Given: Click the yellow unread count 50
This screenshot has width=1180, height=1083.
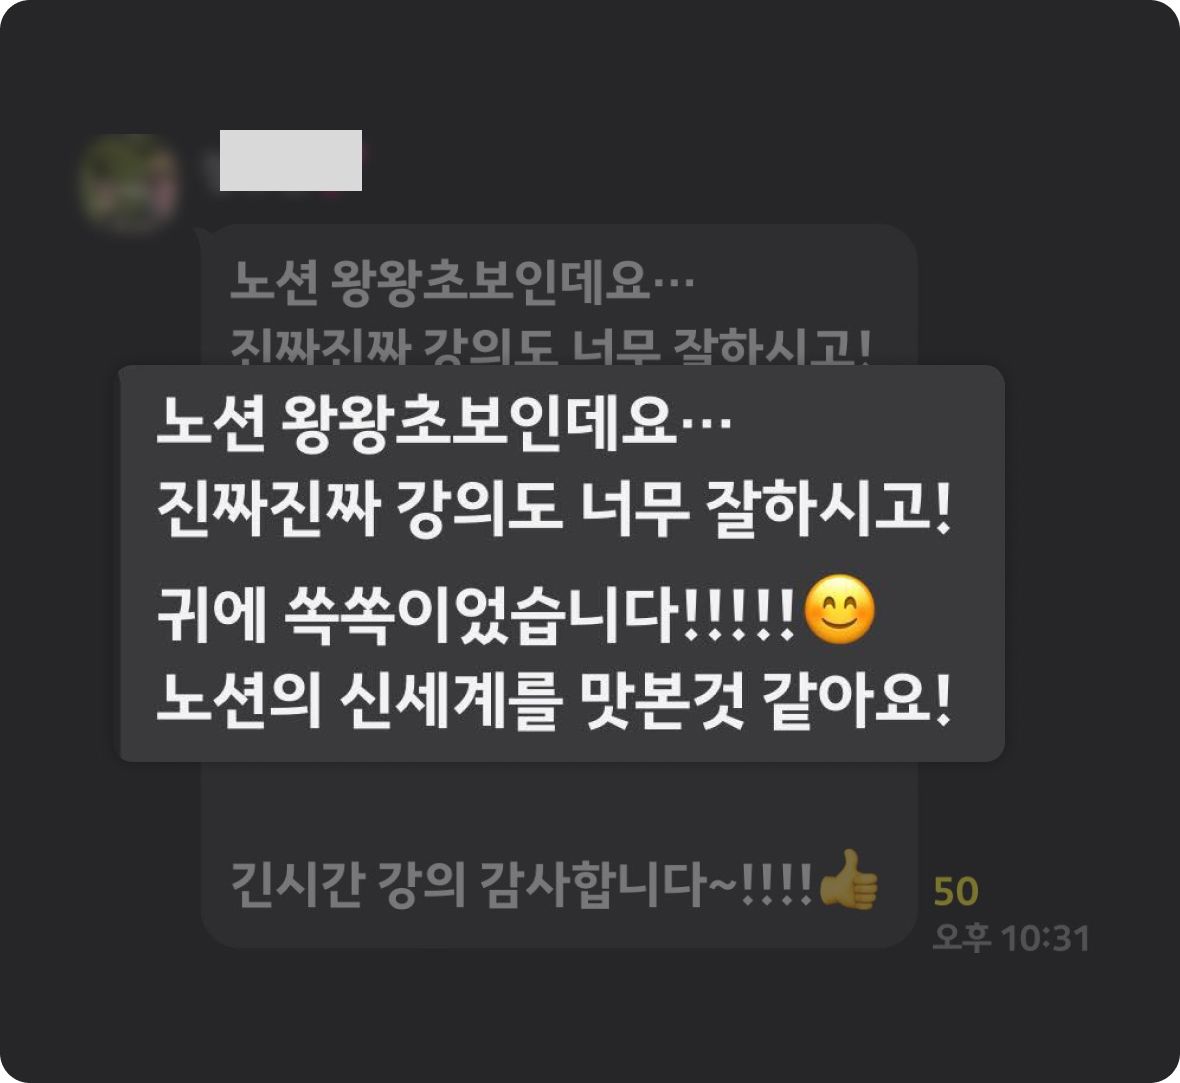Looking at the screenshot, I should pyautogui.click(x=956, y=892).
